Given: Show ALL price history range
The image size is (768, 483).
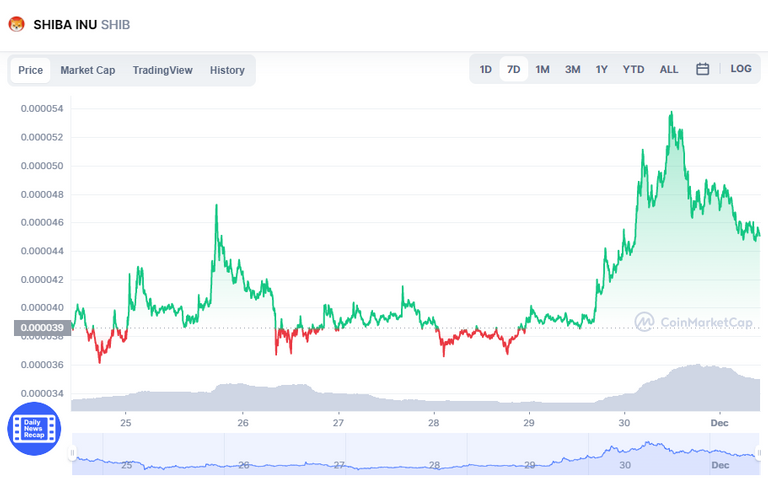Looking at the screenshot, I should coord(669,69).
